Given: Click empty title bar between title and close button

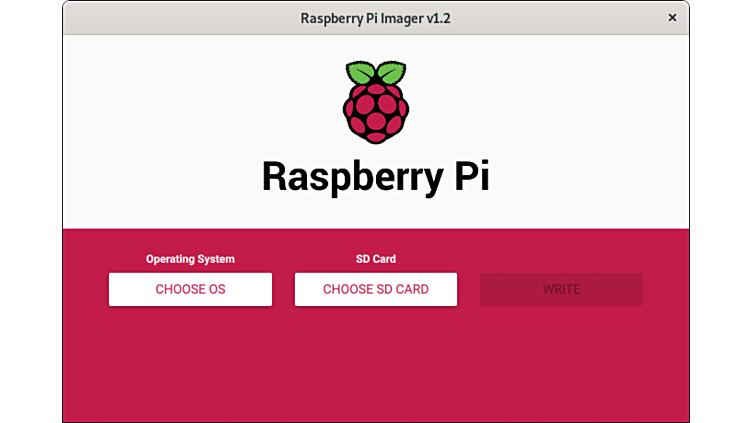Looking at the screenshot, I should coord(560,18).
